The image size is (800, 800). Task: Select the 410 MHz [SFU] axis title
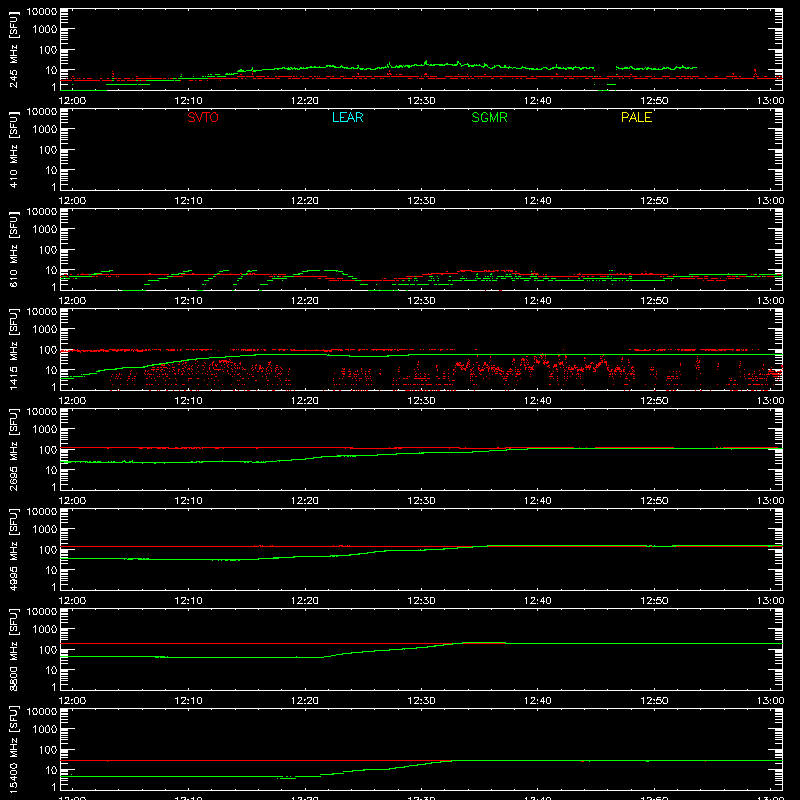click(x=14, y=149)
